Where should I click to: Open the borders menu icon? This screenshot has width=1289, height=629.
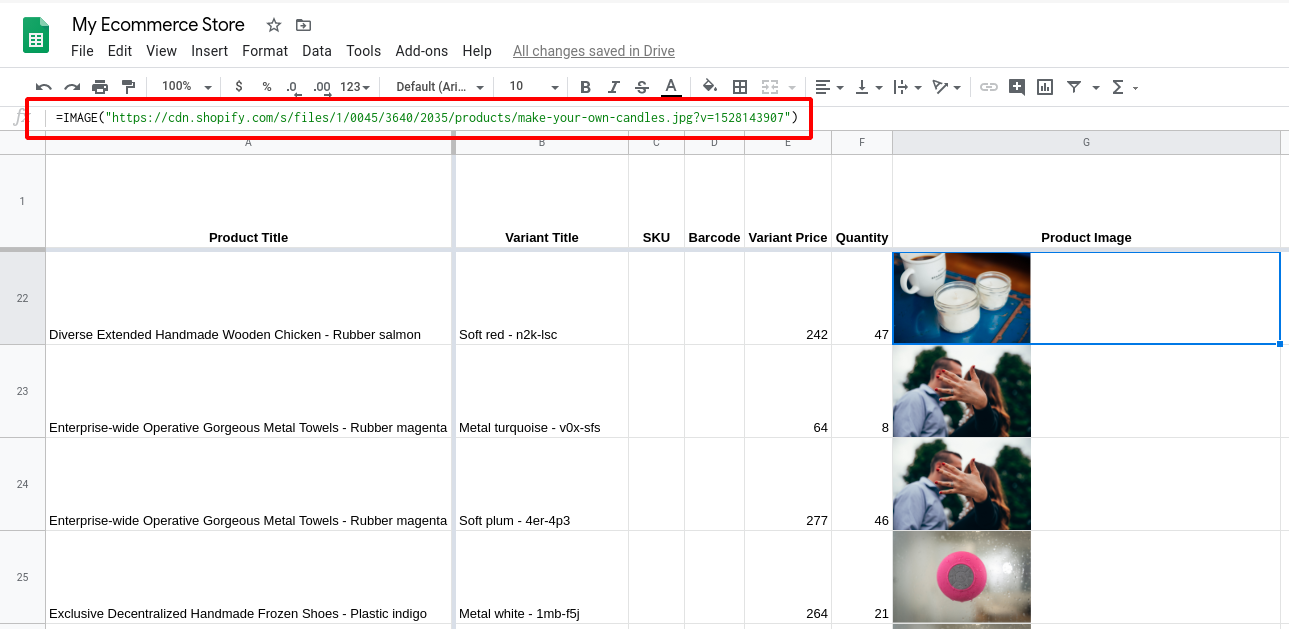739,87
